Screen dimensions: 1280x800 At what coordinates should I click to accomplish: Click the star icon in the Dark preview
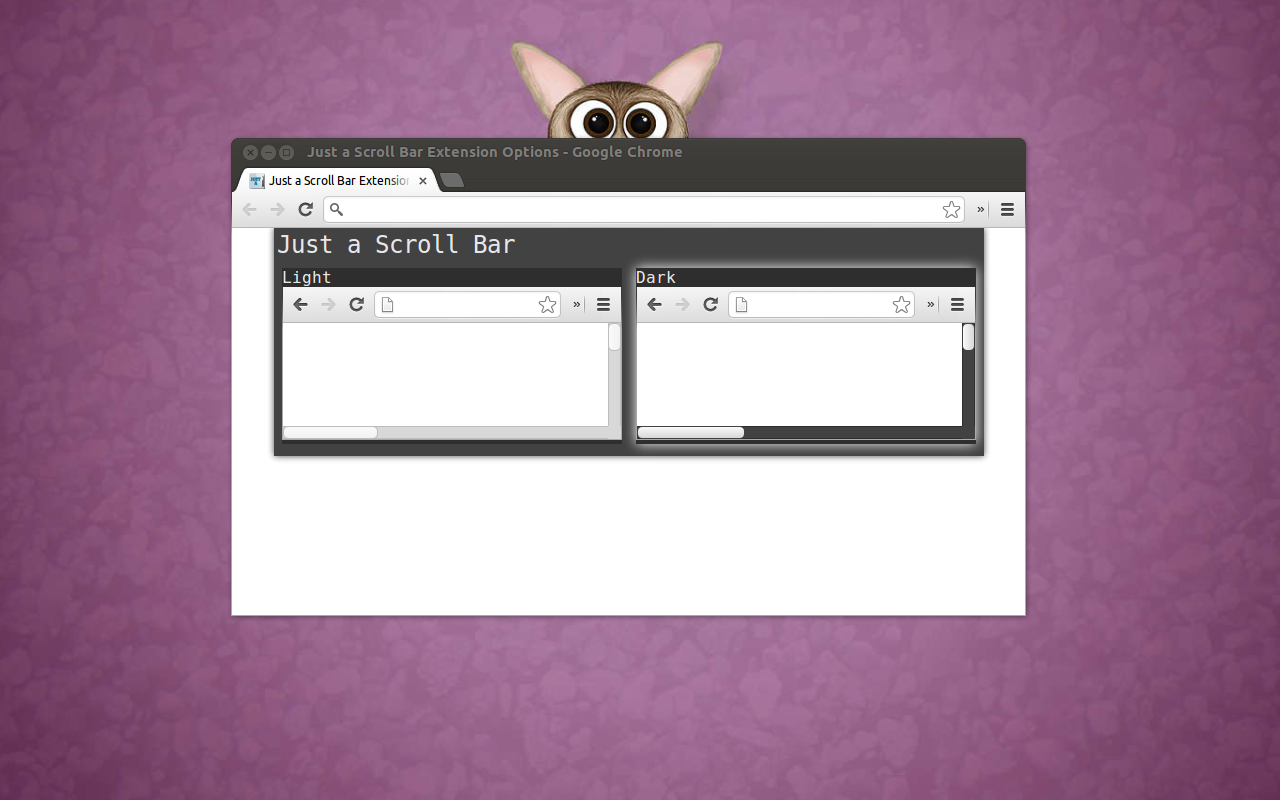pos(901,305)
